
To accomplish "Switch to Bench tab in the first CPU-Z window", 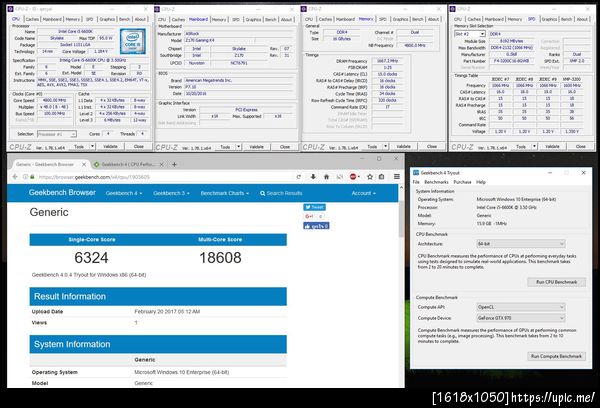I will (x=124, y=19).
